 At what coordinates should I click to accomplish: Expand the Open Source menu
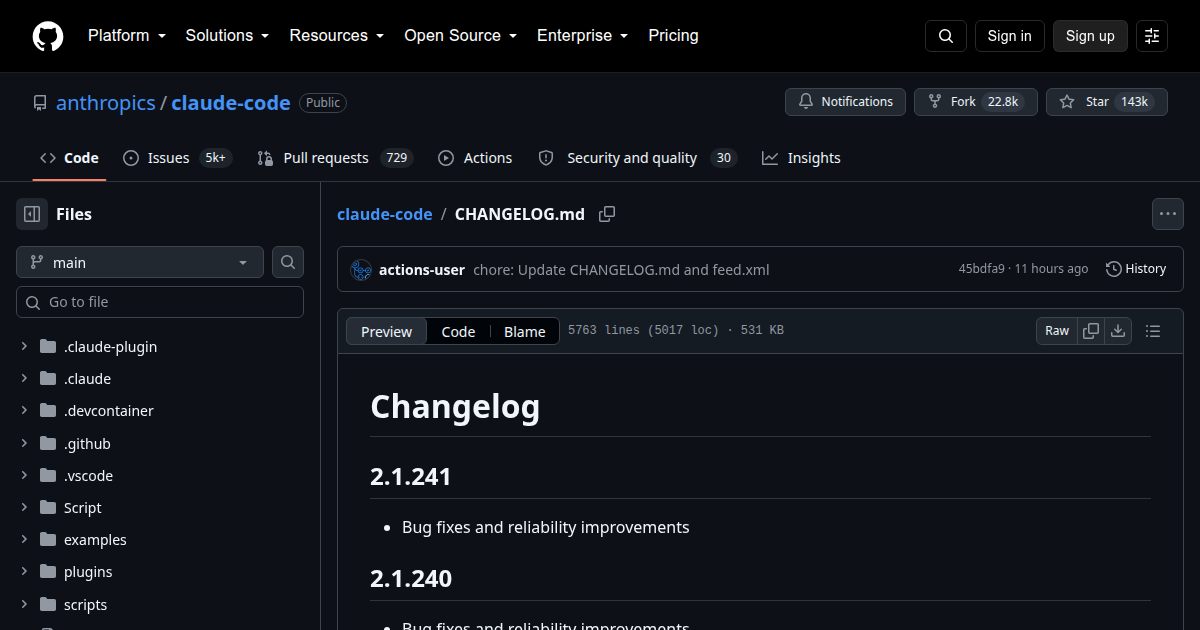click(x=460, y=36)
